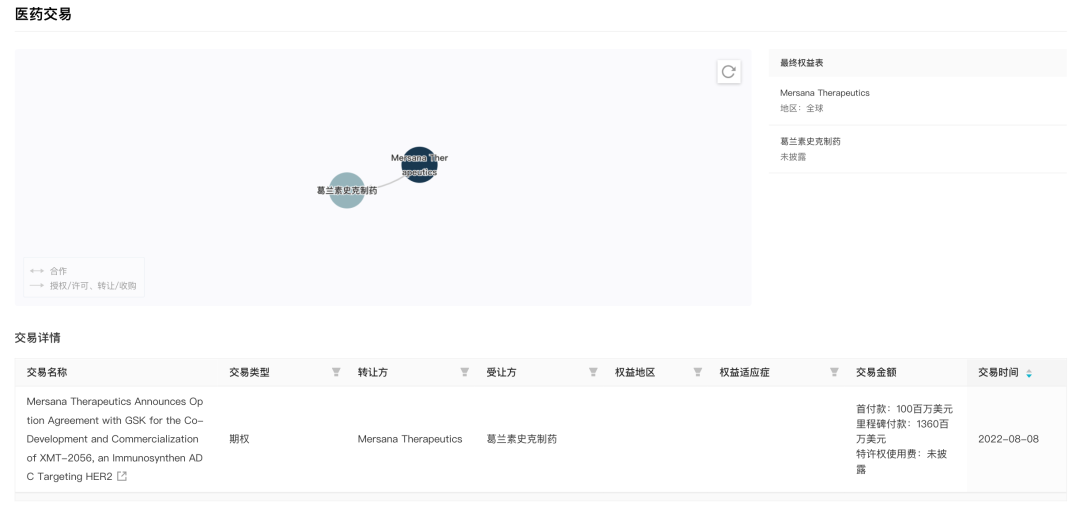Open the filter for 交易类型 column

[336, 372]
